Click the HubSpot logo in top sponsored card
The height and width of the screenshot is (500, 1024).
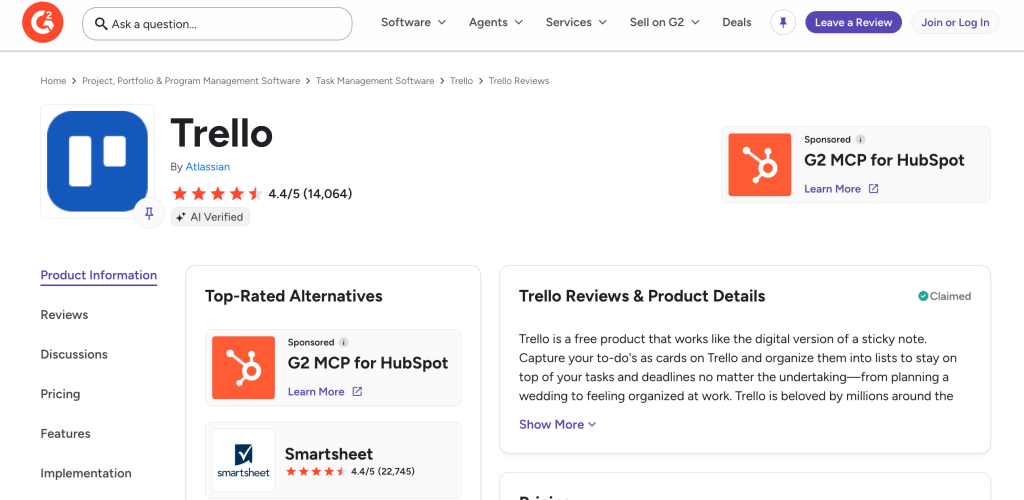pyautogui.click(x=760, y=164)
